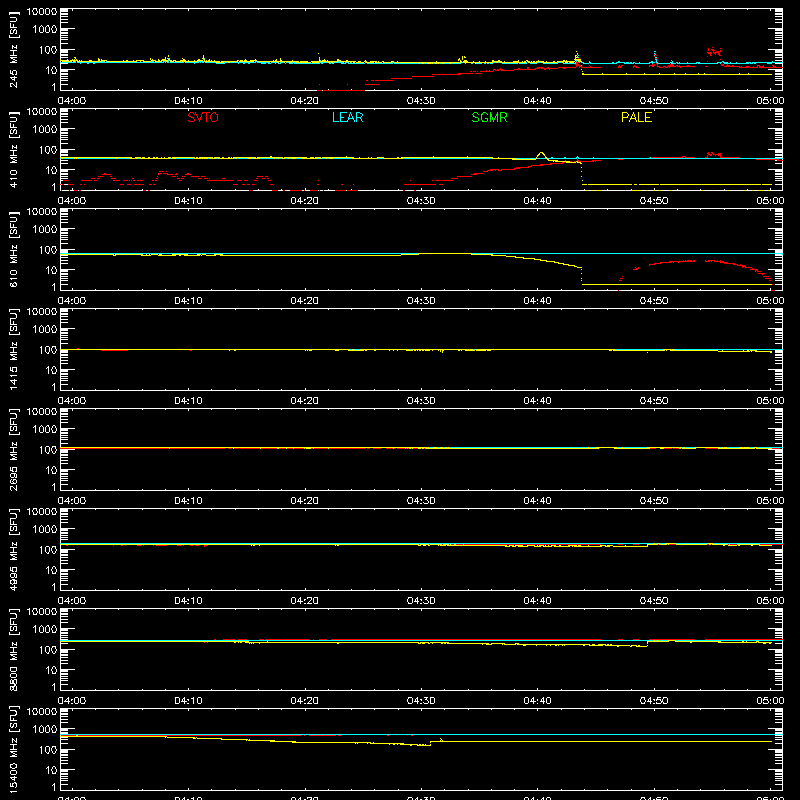Click 04:00 tick below the 245 MHz plot

[72, 101]
